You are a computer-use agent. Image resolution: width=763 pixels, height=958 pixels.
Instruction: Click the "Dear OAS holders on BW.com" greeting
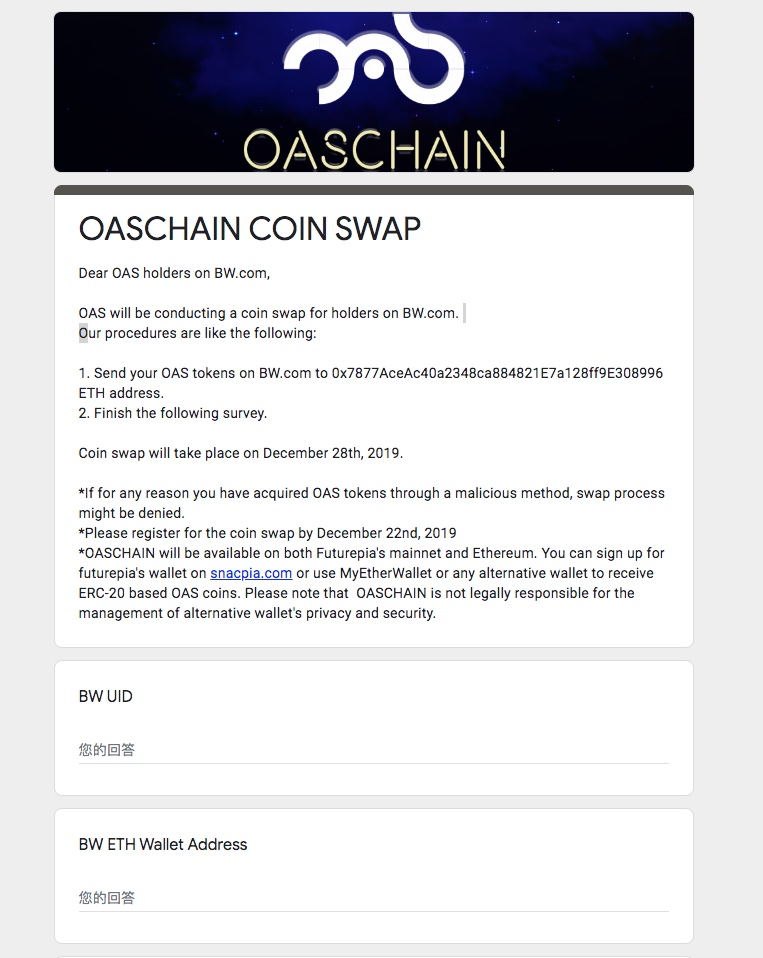coord(174,273)
